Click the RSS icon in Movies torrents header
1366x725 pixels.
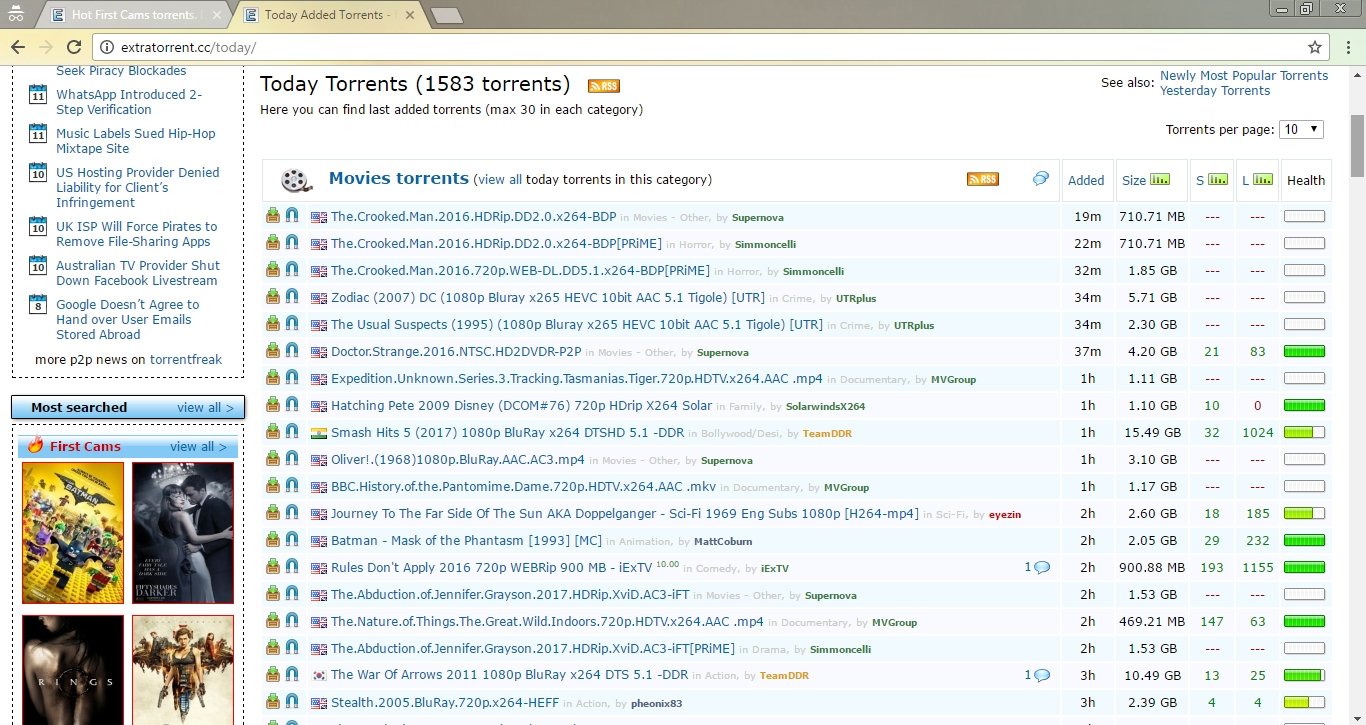pos(982,179)
